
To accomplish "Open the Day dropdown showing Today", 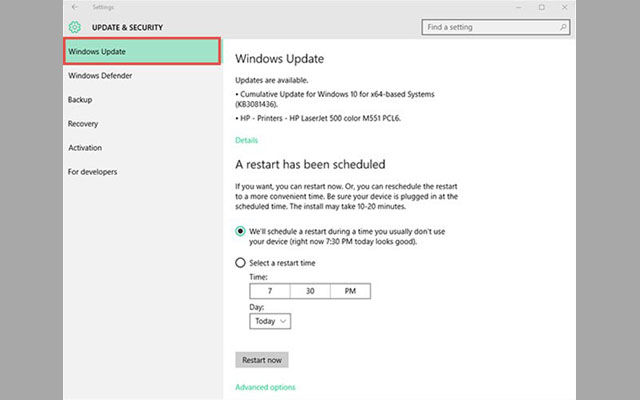I will point(270,321).
